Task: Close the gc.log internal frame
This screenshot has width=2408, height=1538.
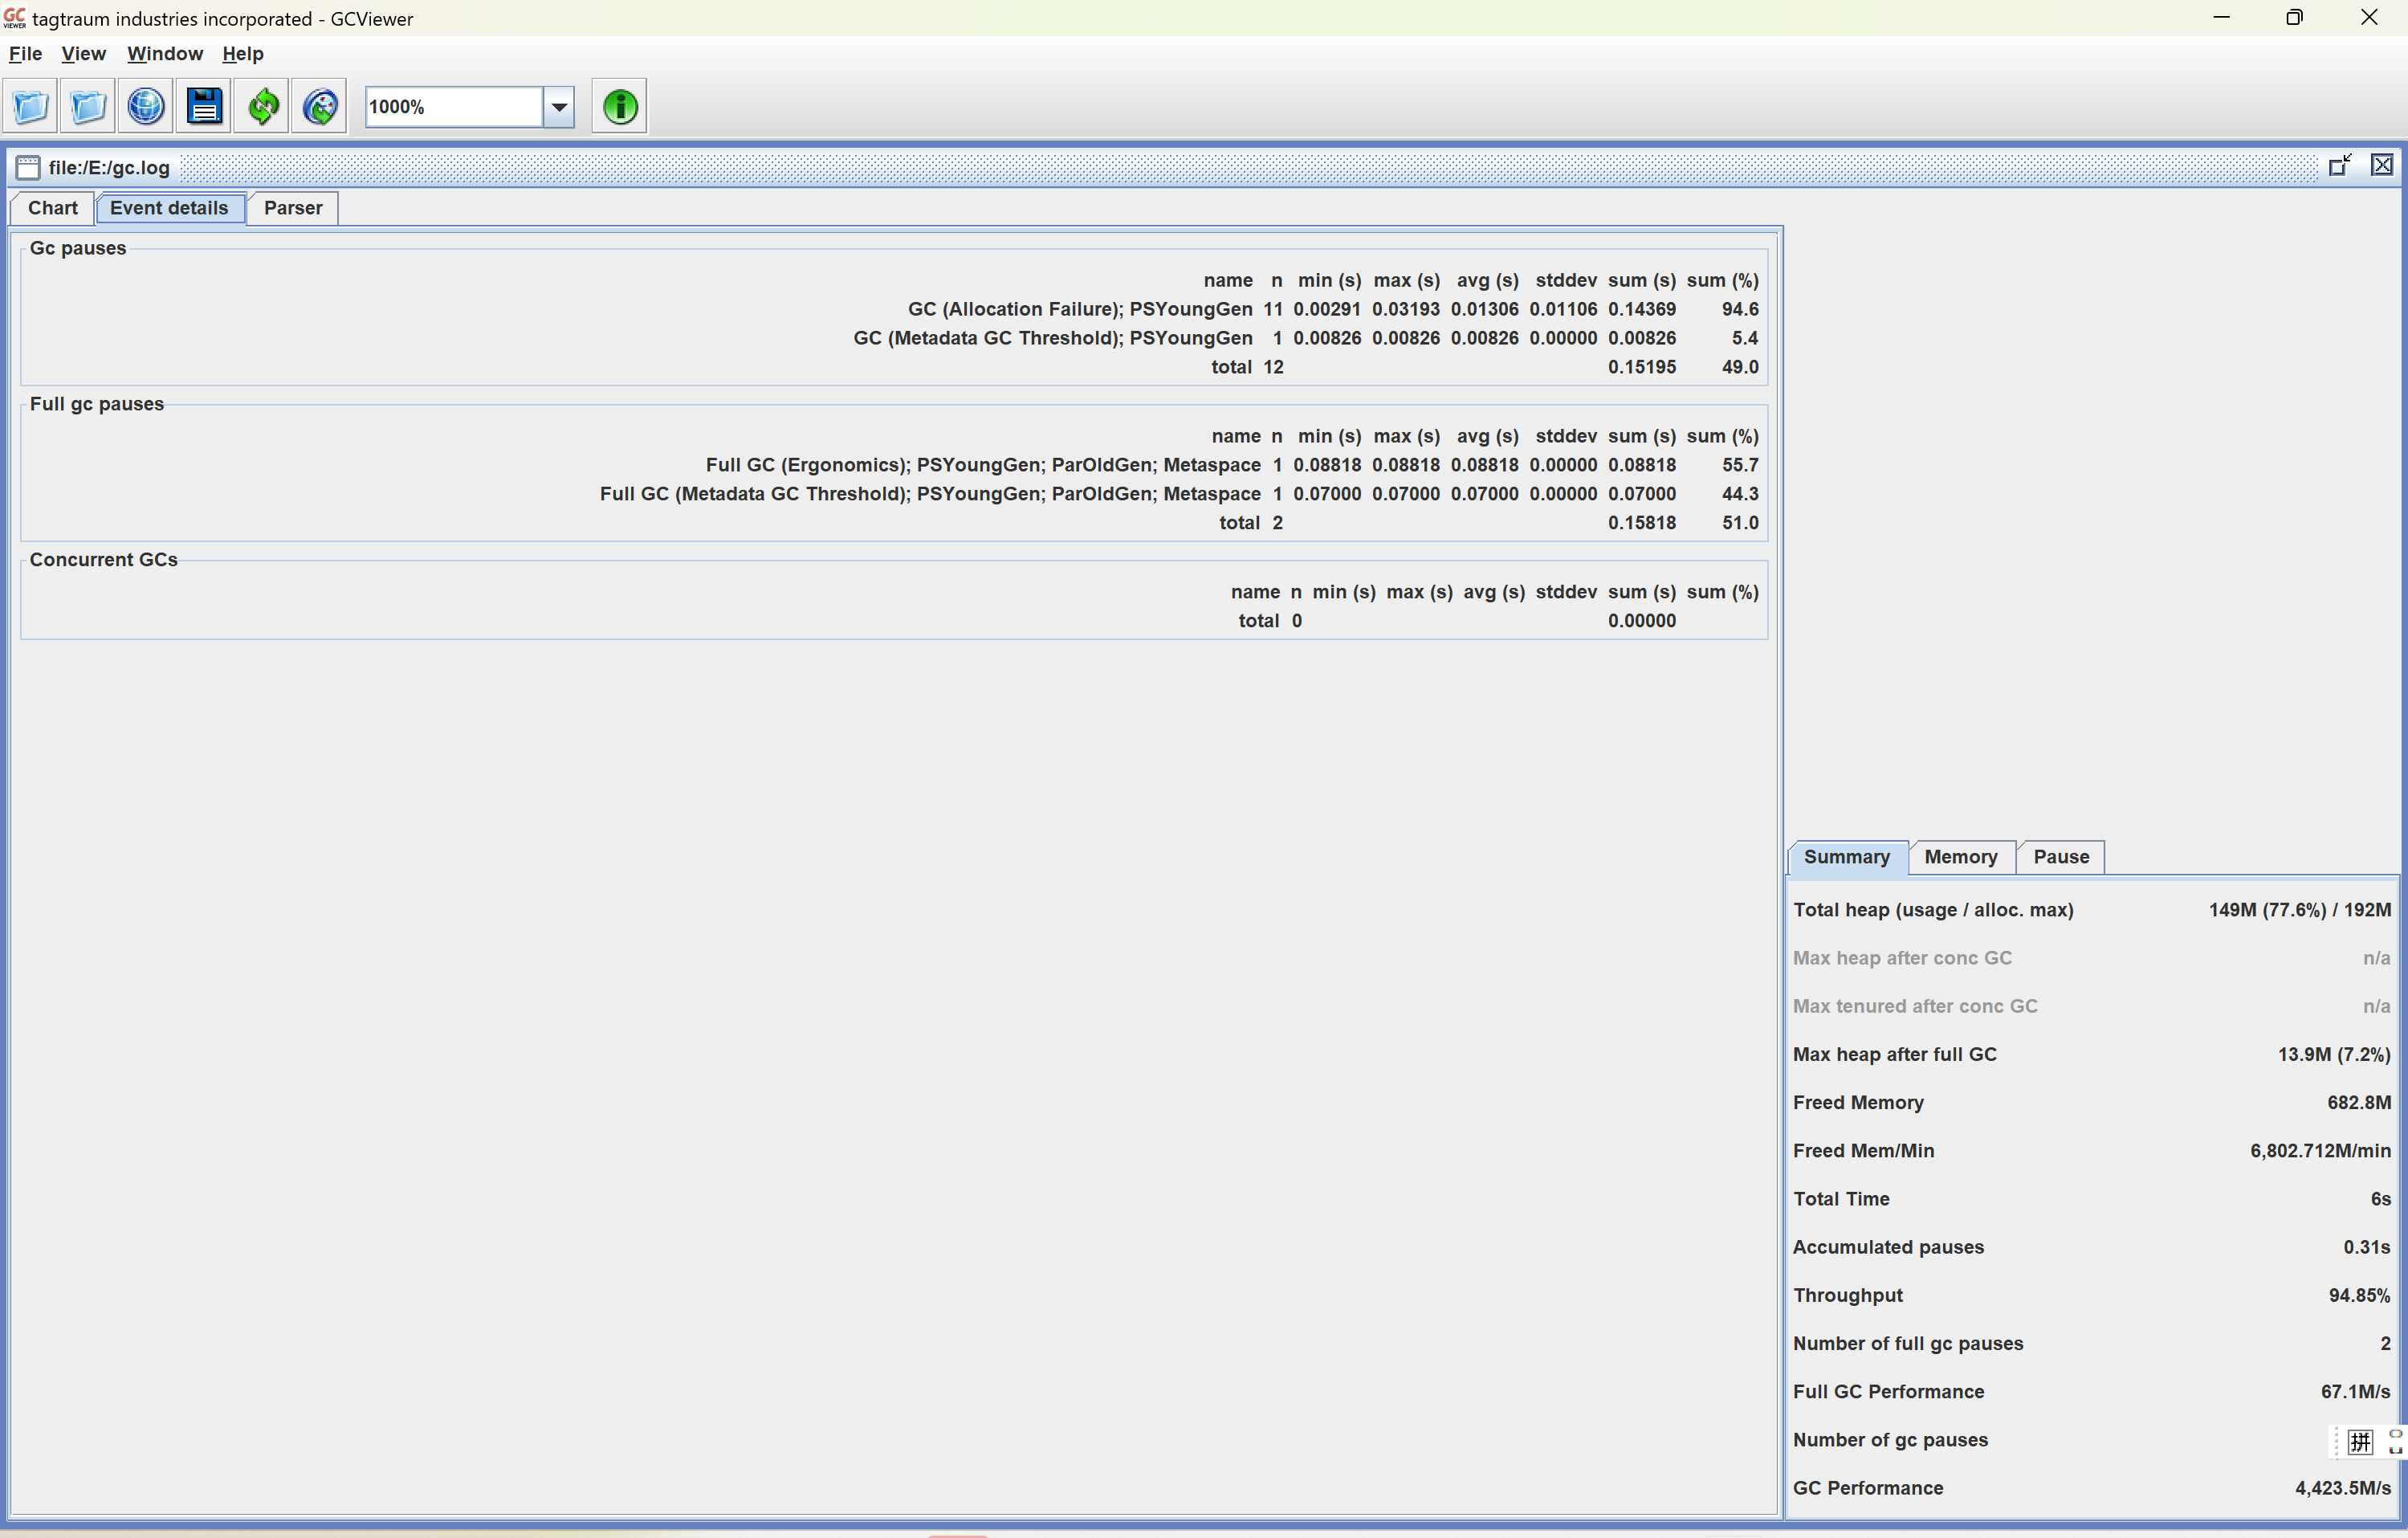Action: tap(2382, 166)
